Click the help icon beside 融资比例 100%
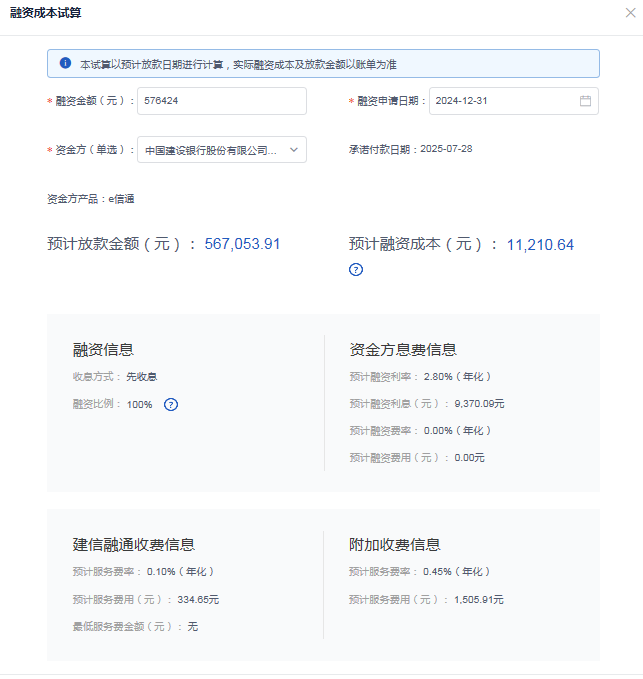Screen dimensions: 643x679 click(x=171, y=404)
